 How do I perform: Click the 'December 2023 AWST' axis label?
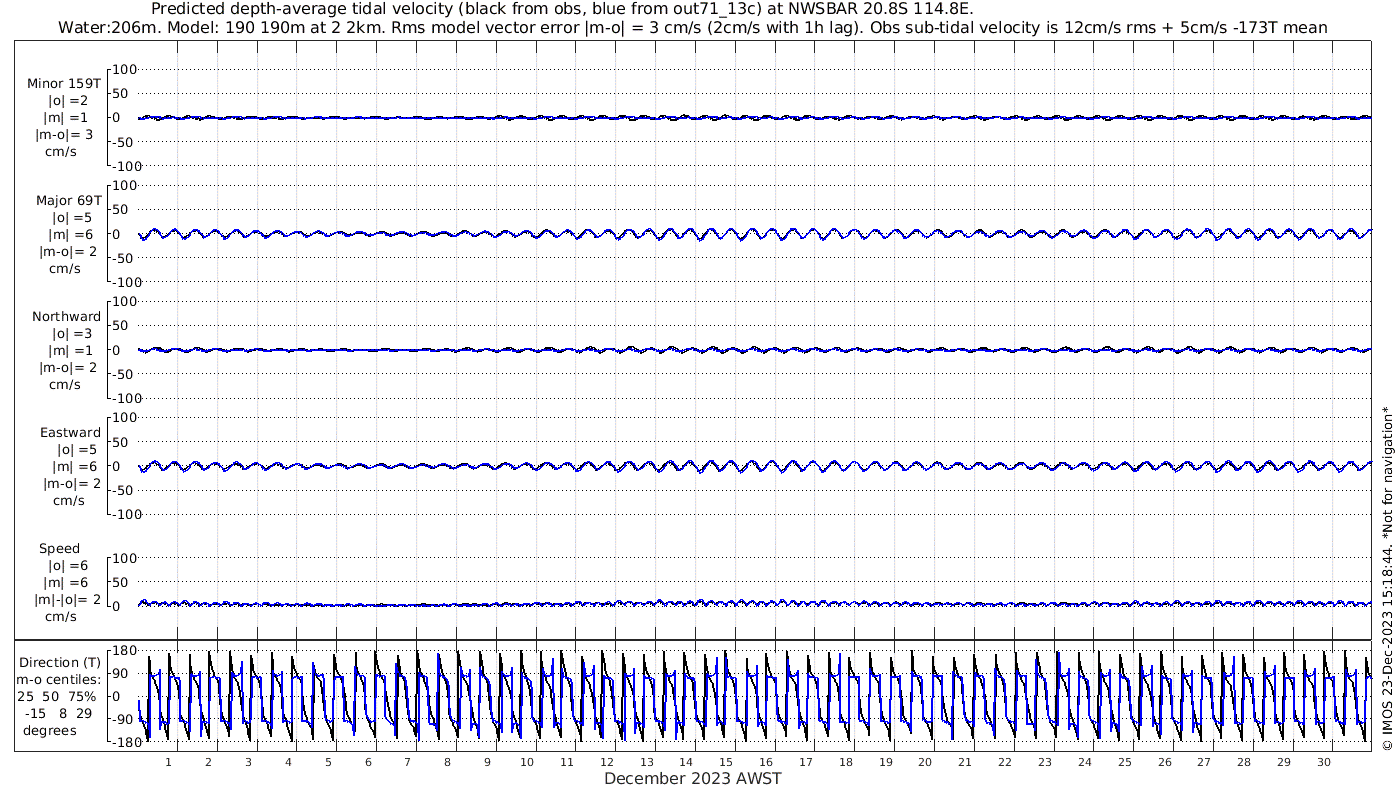coord(692,778)
